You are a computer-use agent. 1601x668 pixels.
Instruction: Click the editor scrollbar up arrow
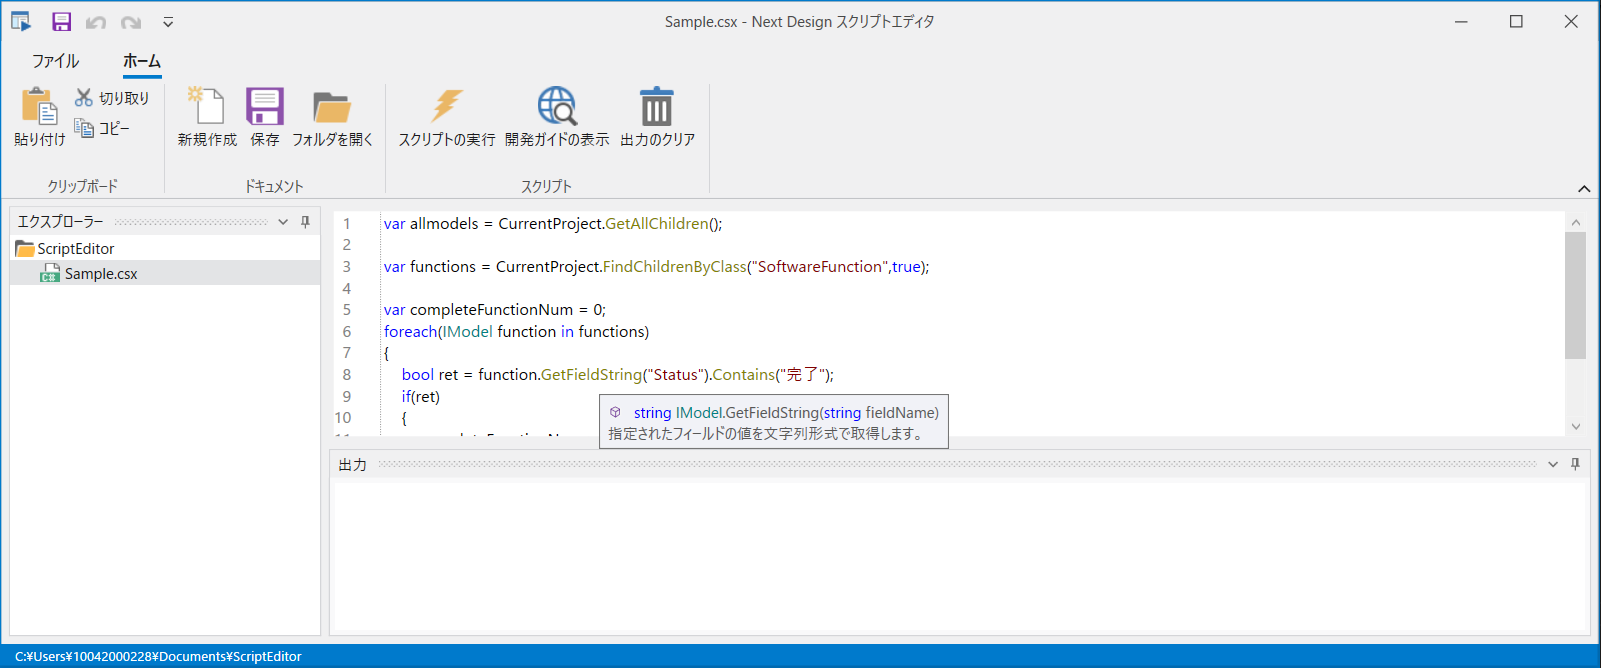tap(1576, 223)
